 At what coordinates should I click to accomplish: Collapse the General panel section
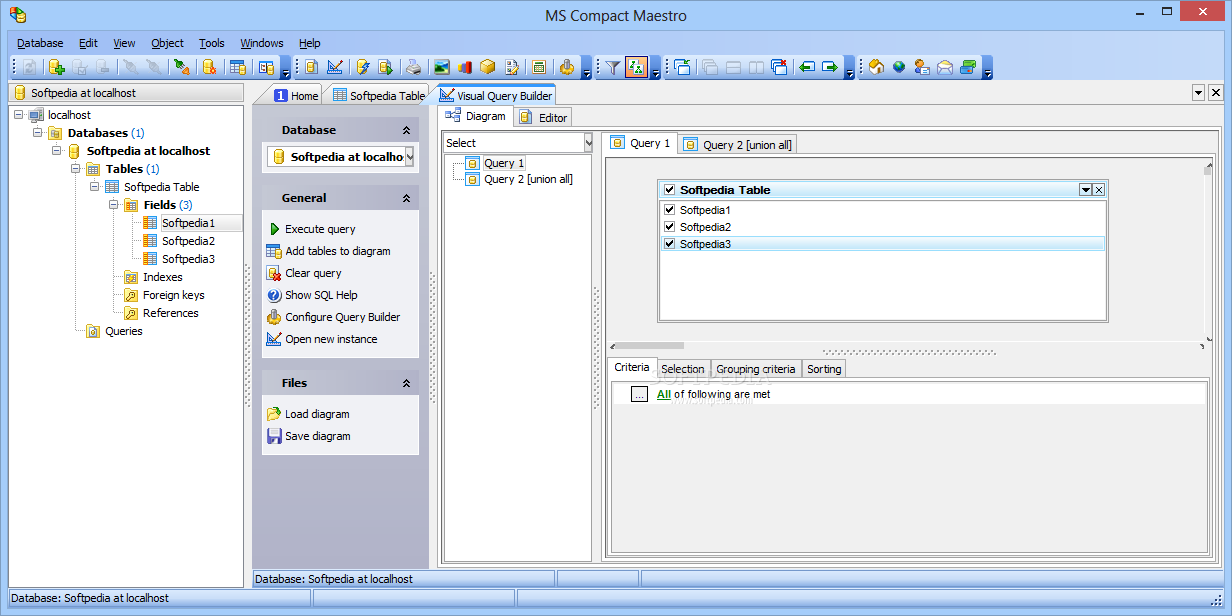point(406,198)
